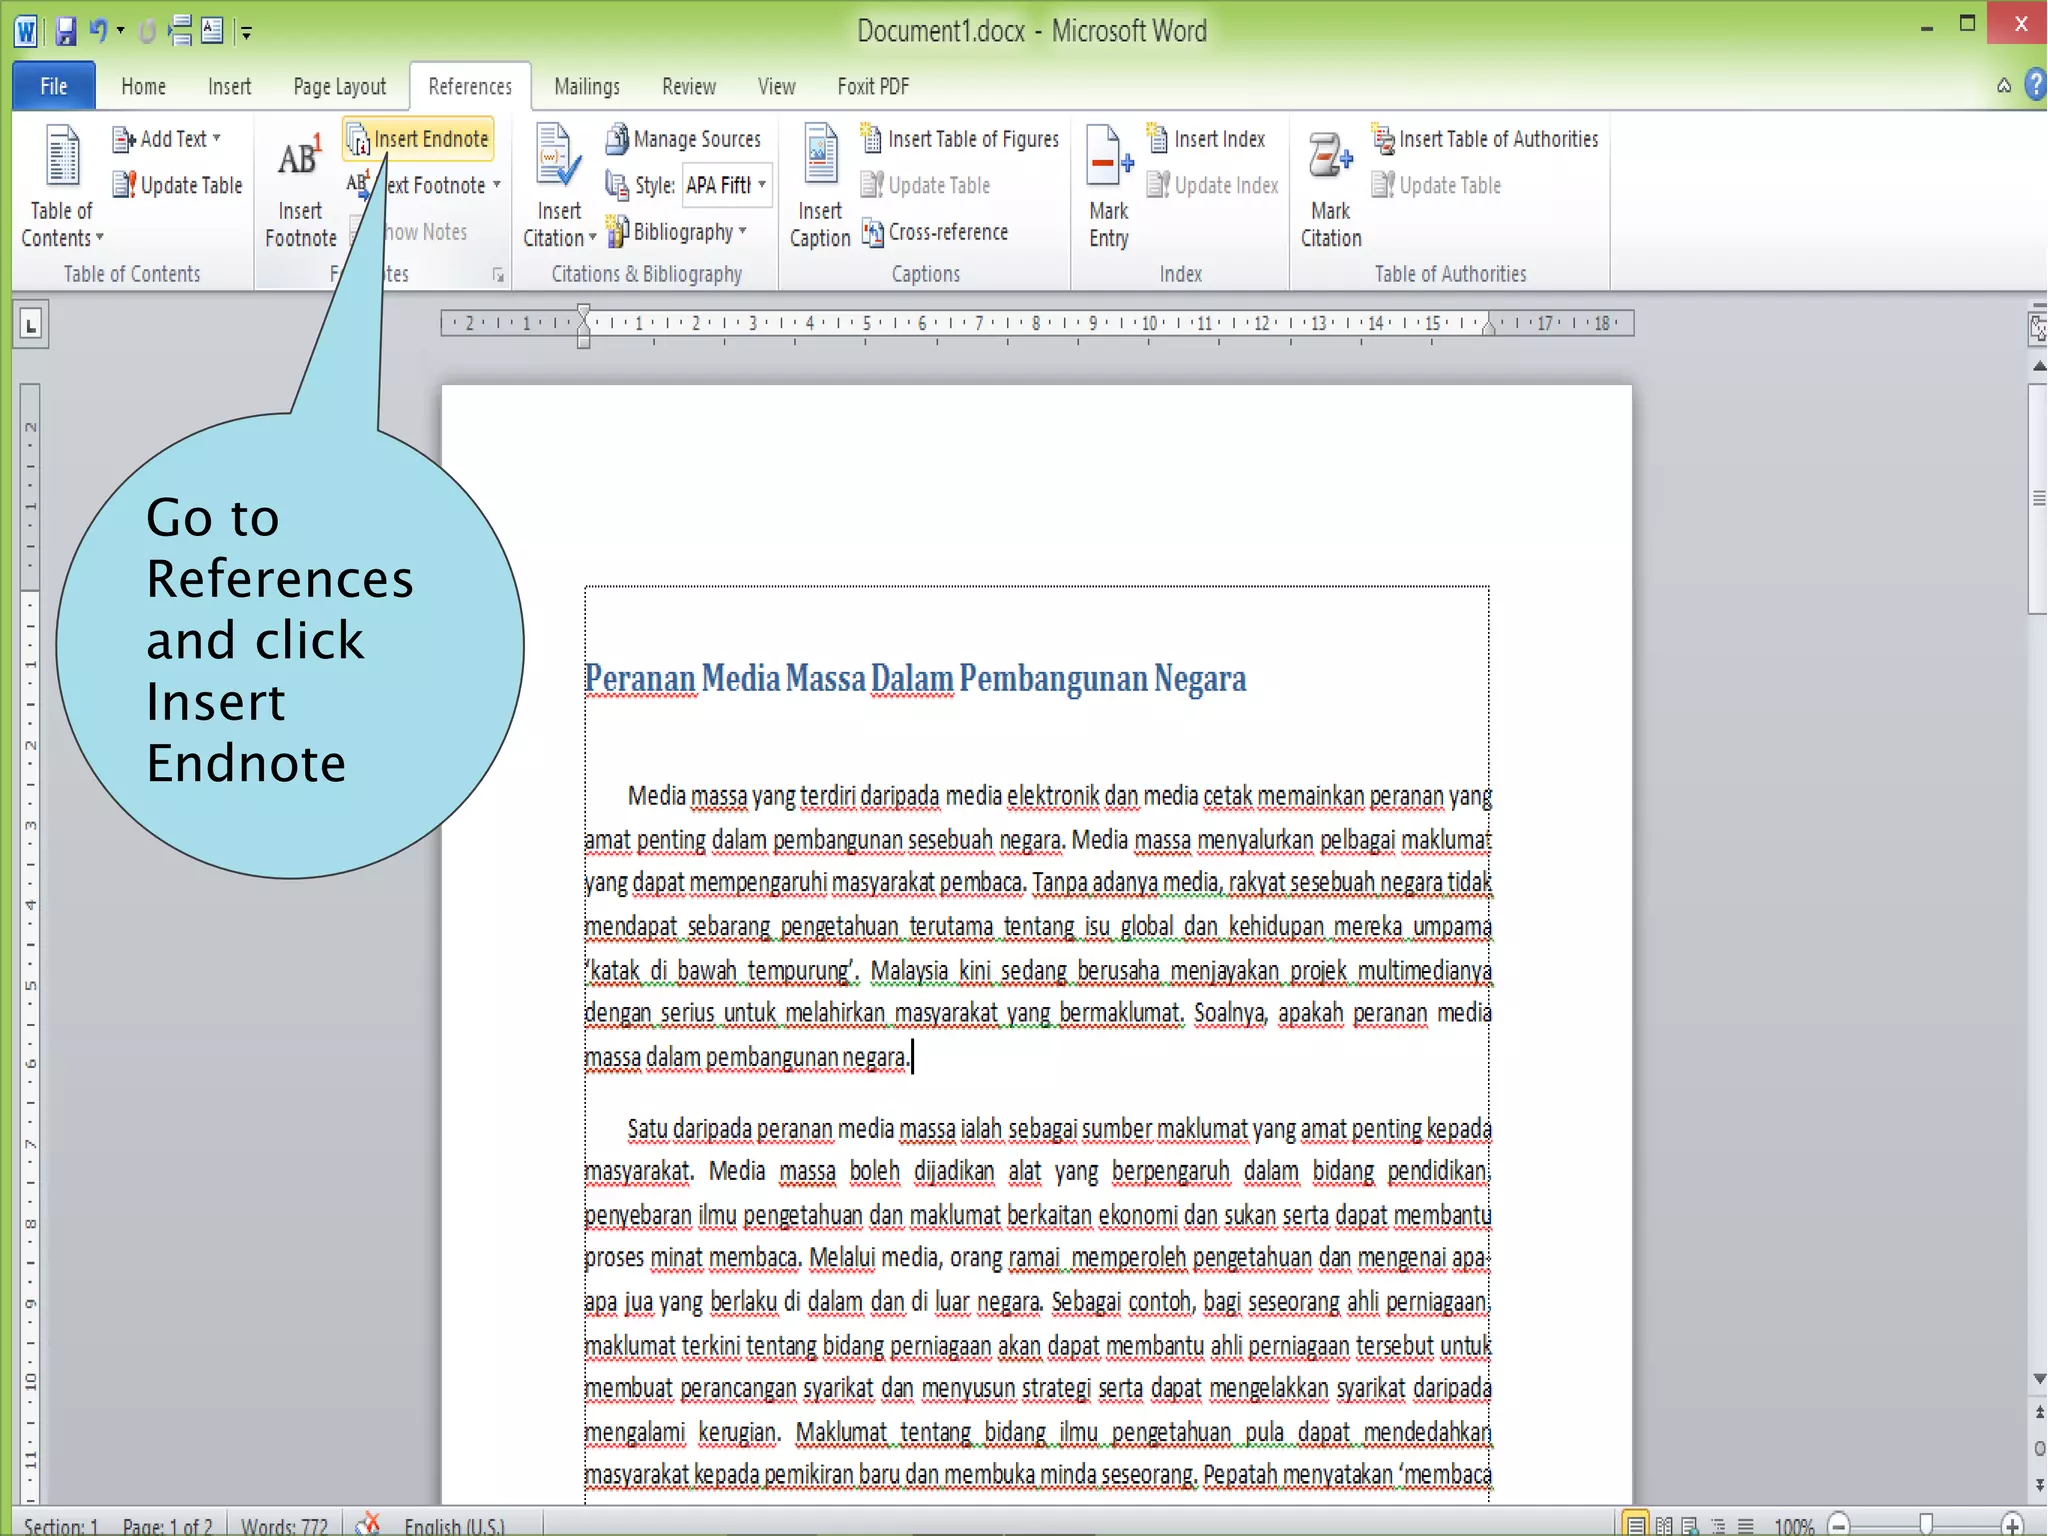Click Update Table in Table of Contents group

[x=178, y=185]
